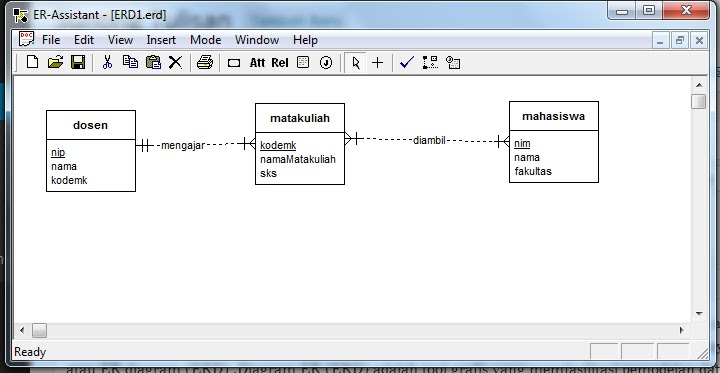Activate the pointer selection mode
The image size is (720, 373).
point(355,63)
